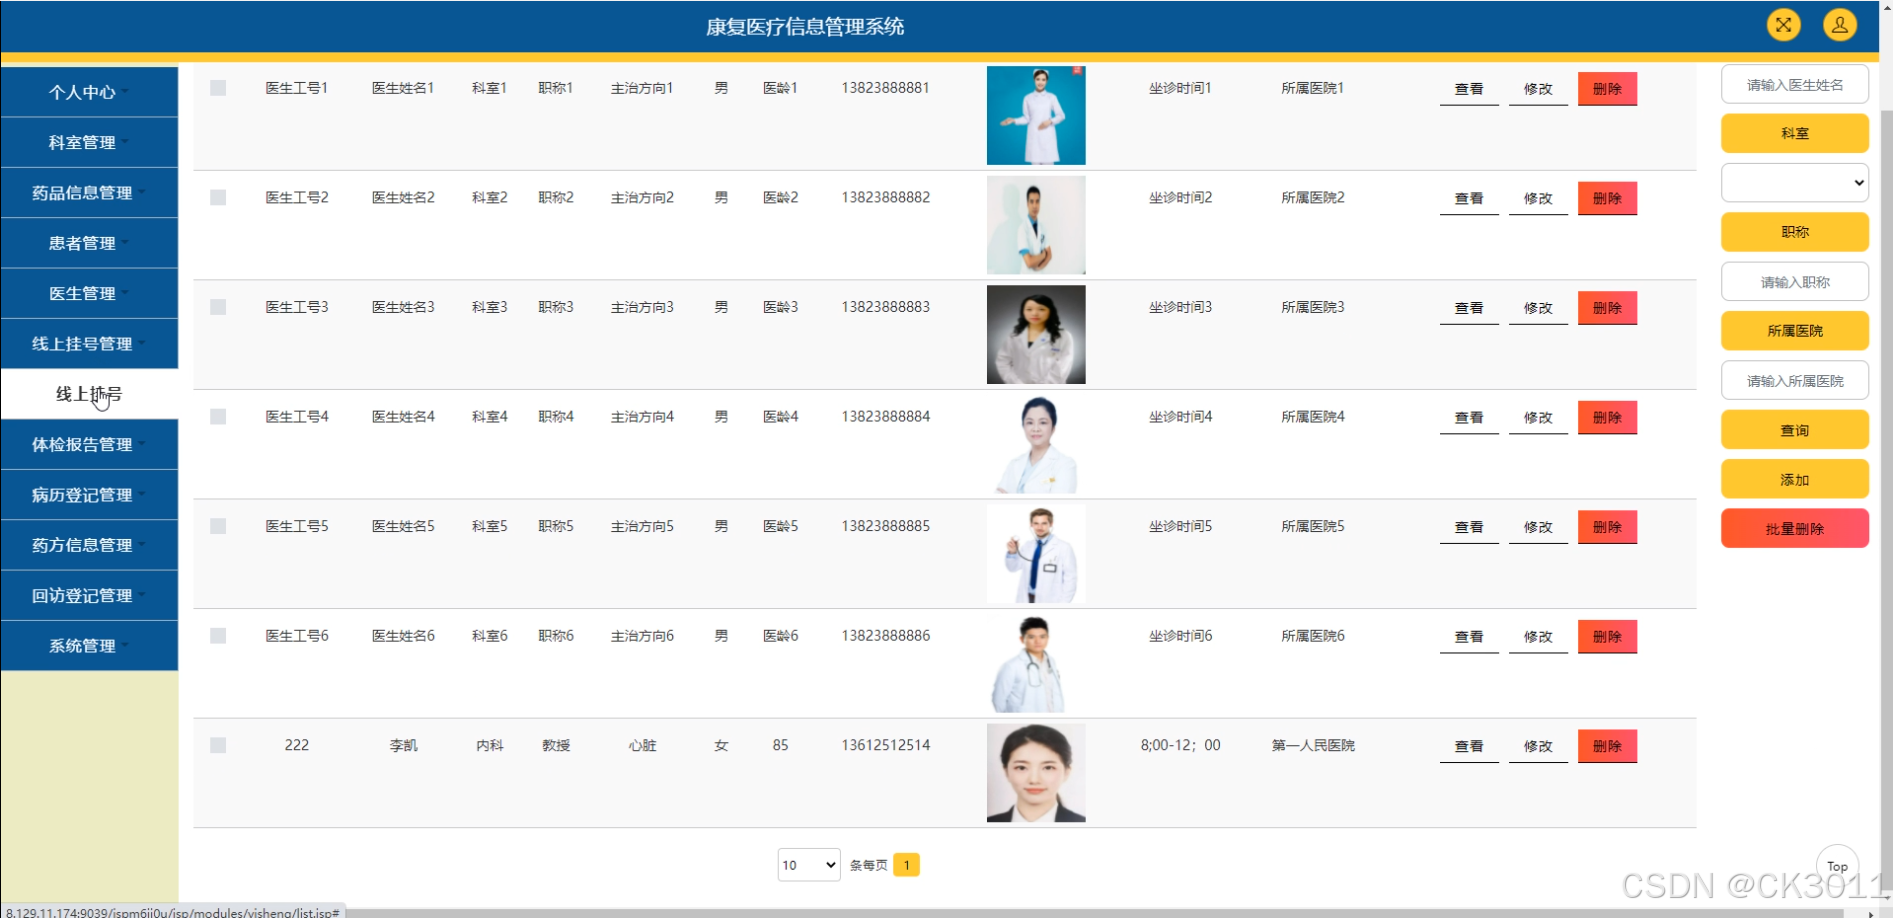Click 修改 for 医生工号1 row
Image resolution: width=1893 pixels, height=918 pixels.
[x=1538, y=89]
